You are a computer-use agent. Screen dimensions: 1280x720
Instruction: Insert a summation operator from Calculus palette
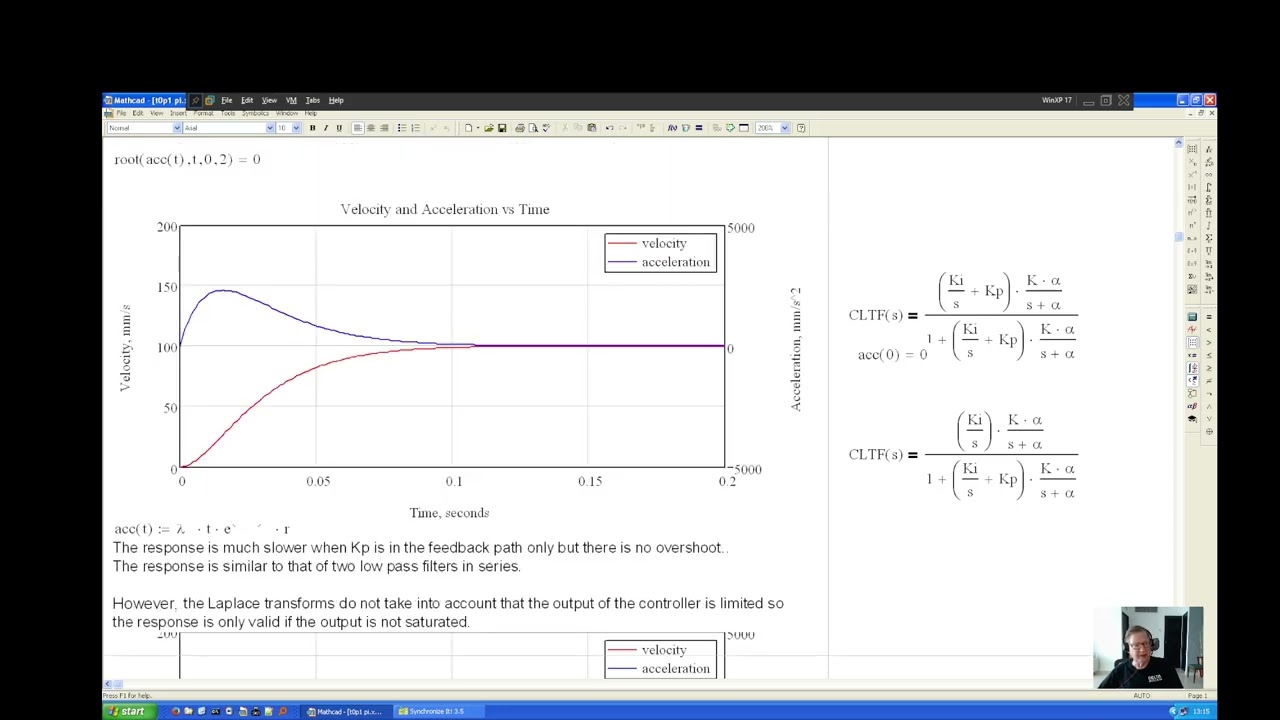click(1209, 201)
